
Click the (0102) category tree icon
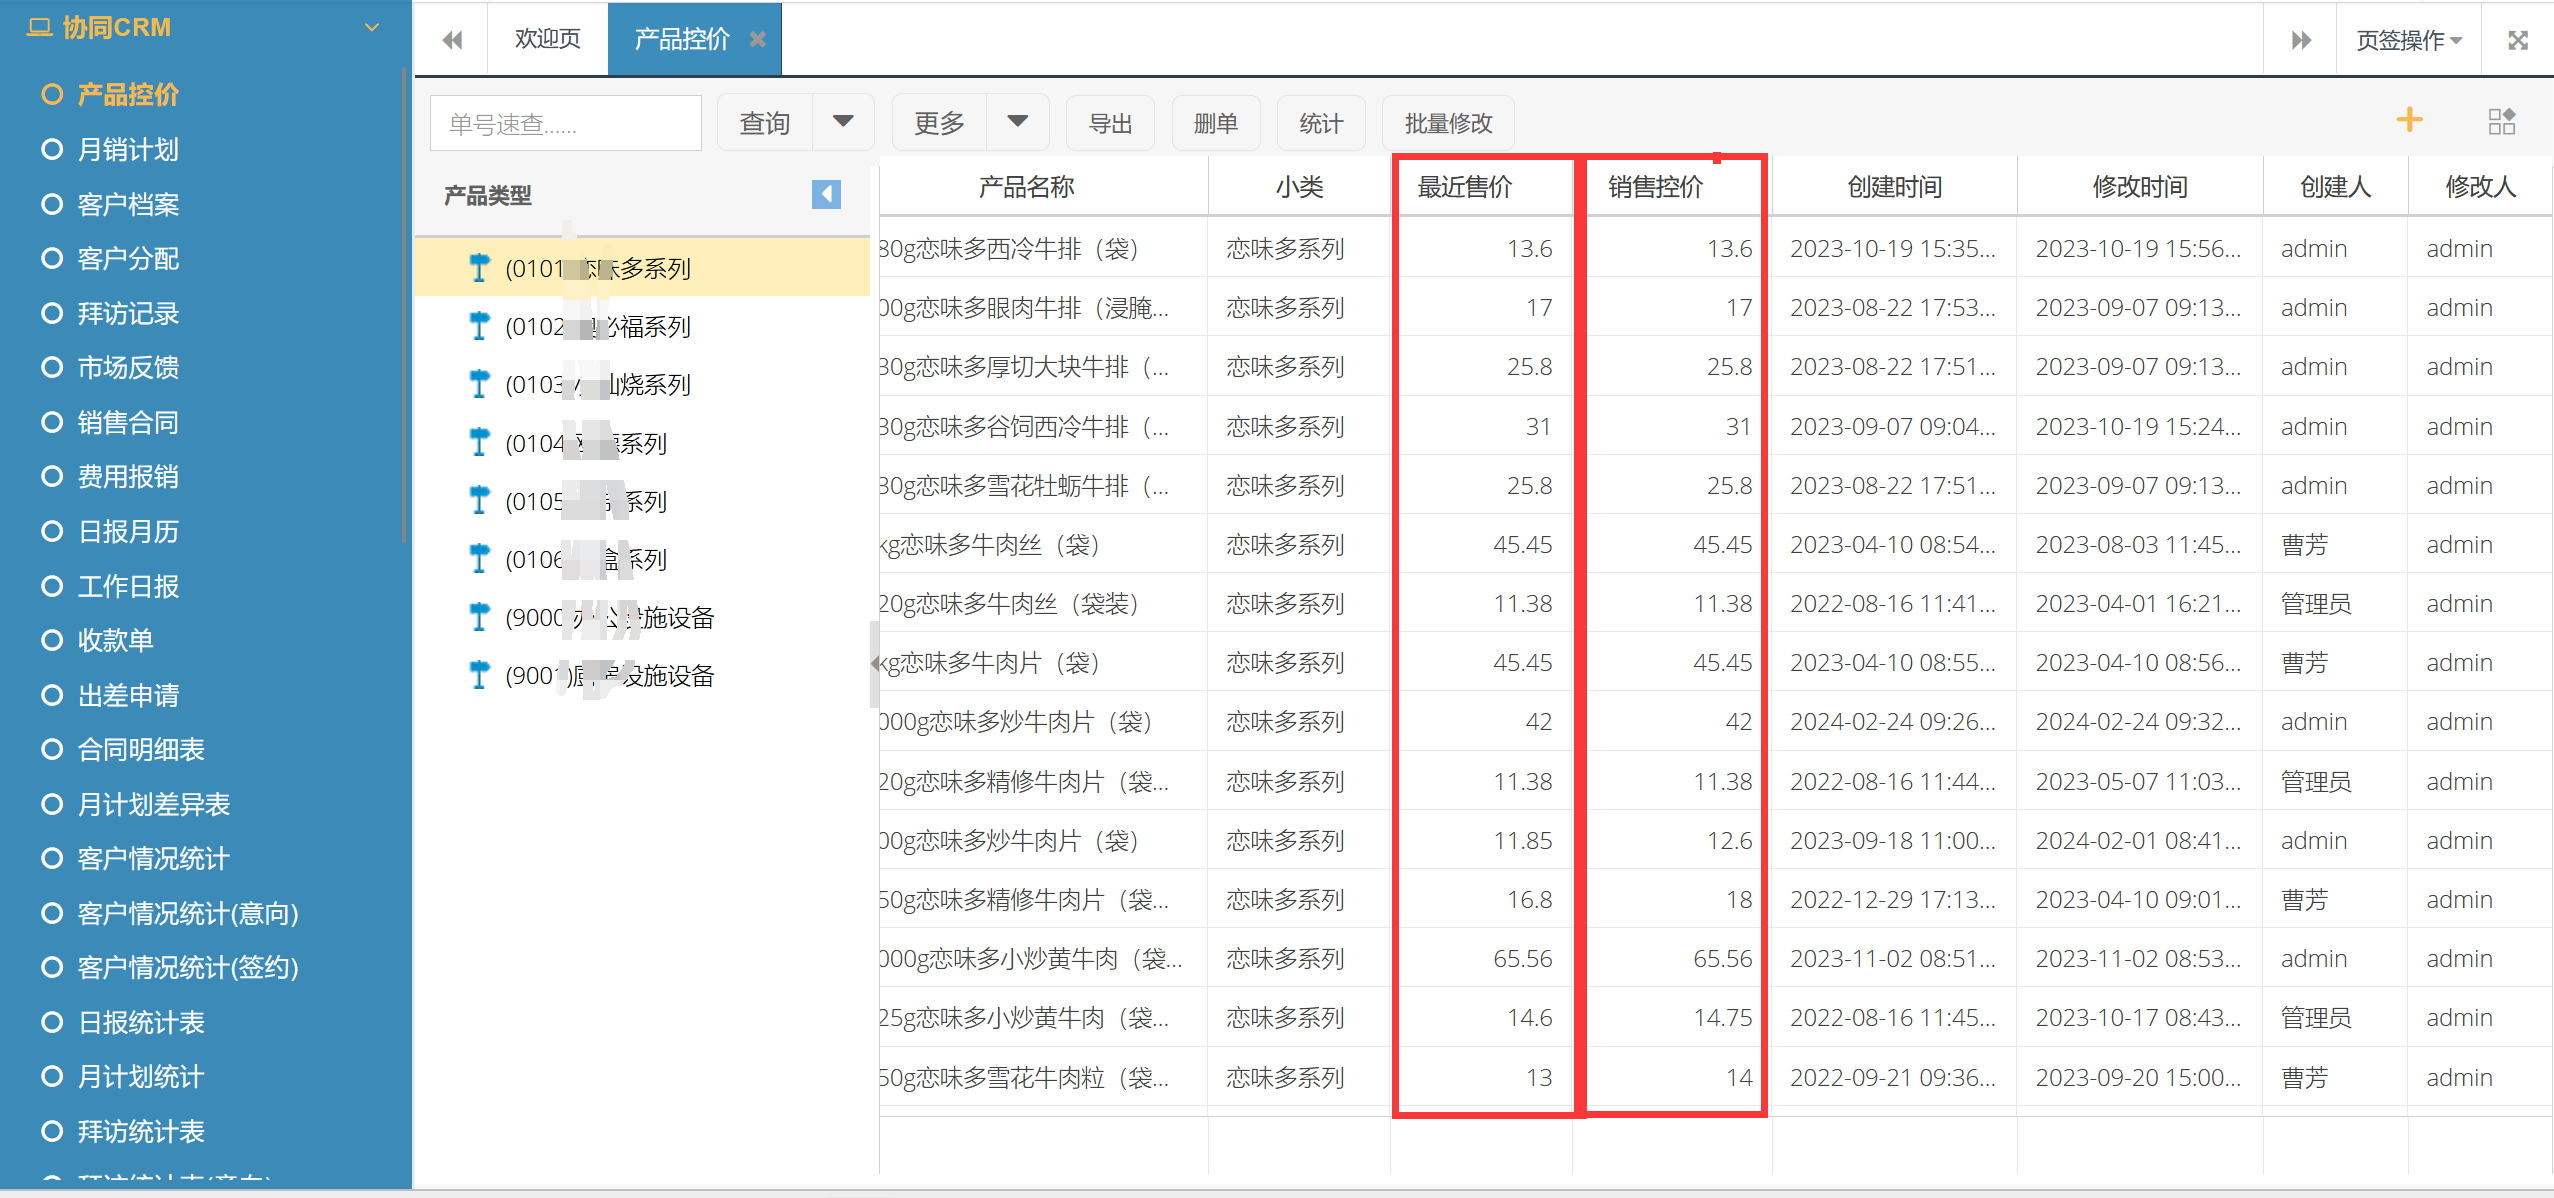pos(479,326)
